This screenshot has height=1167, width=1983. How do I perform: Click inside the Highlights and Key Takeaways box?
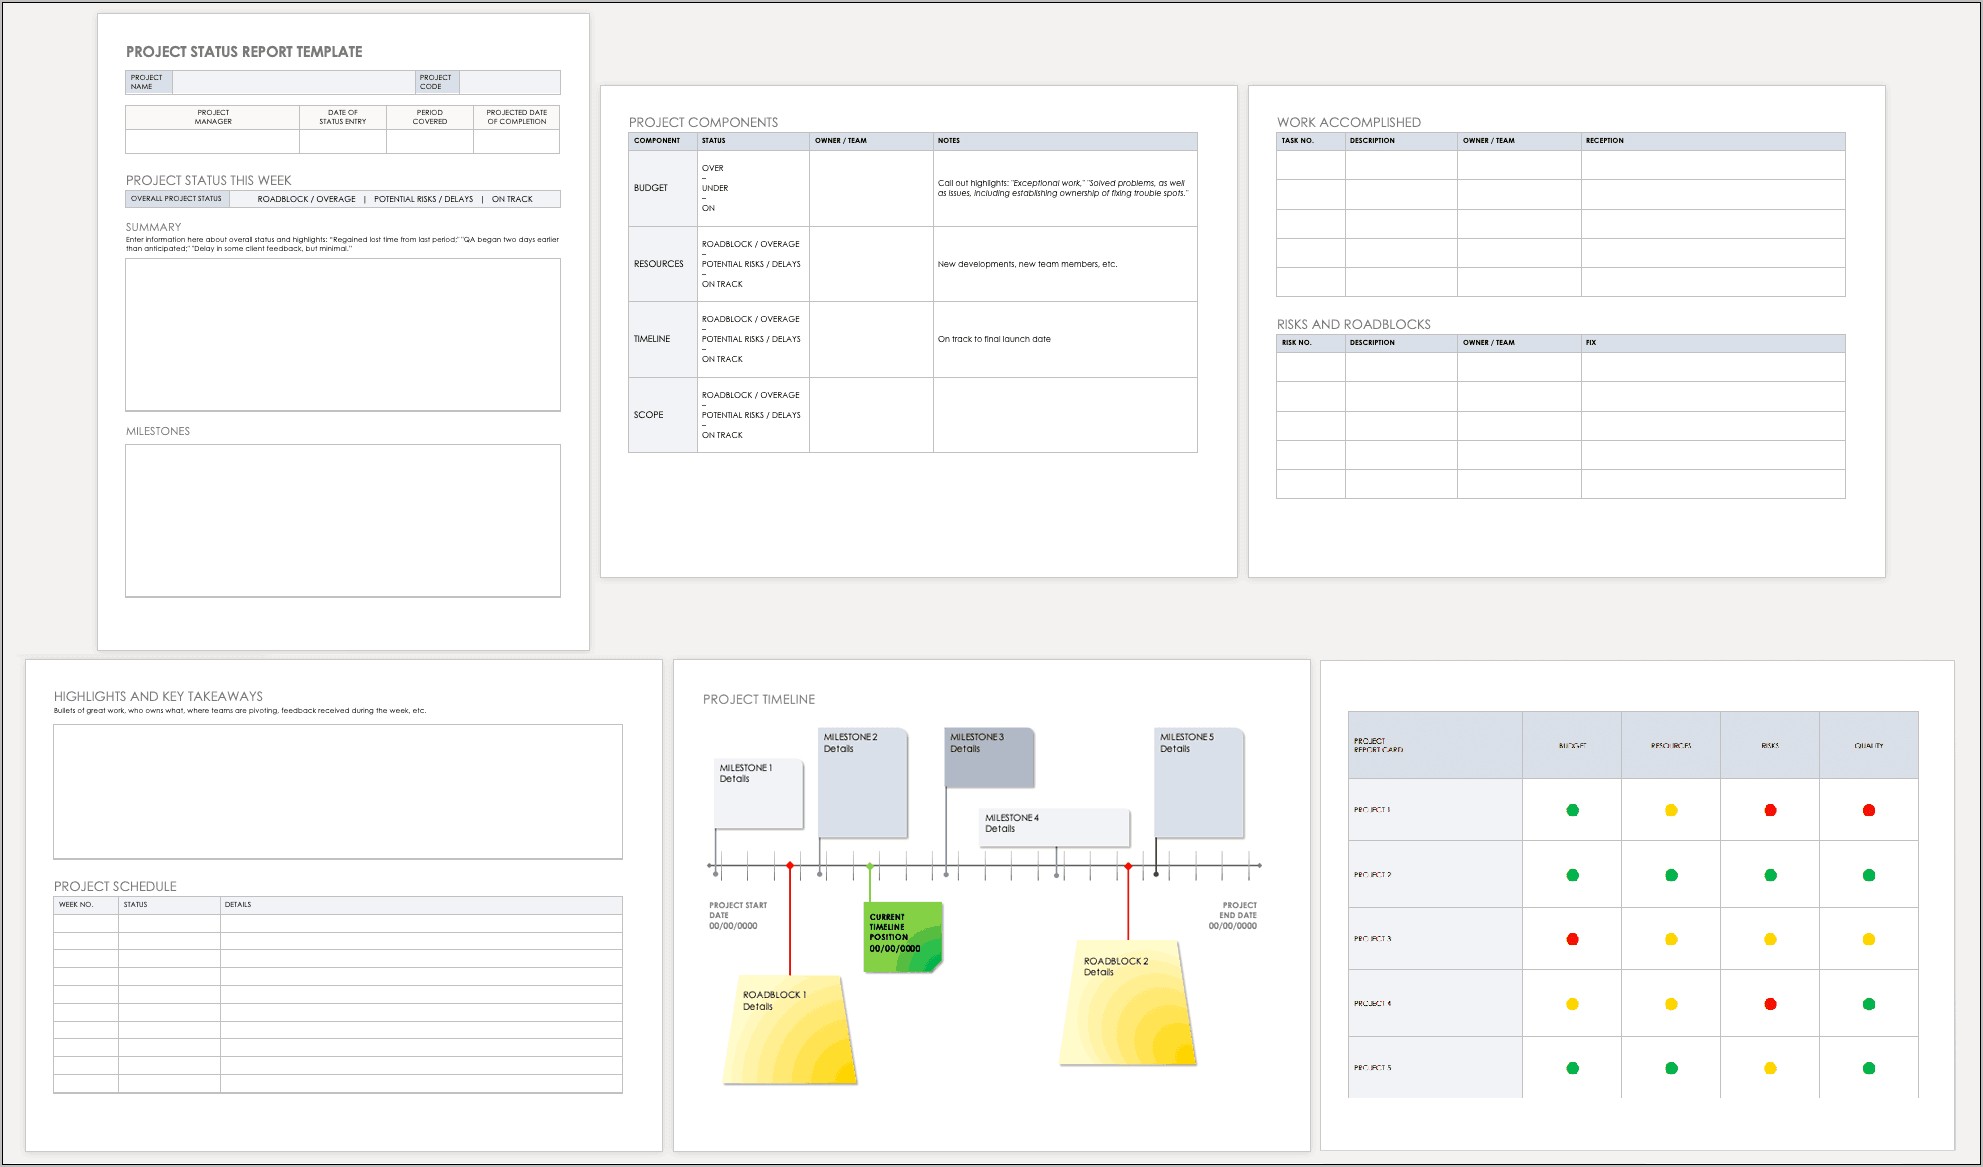click(337, 791)
